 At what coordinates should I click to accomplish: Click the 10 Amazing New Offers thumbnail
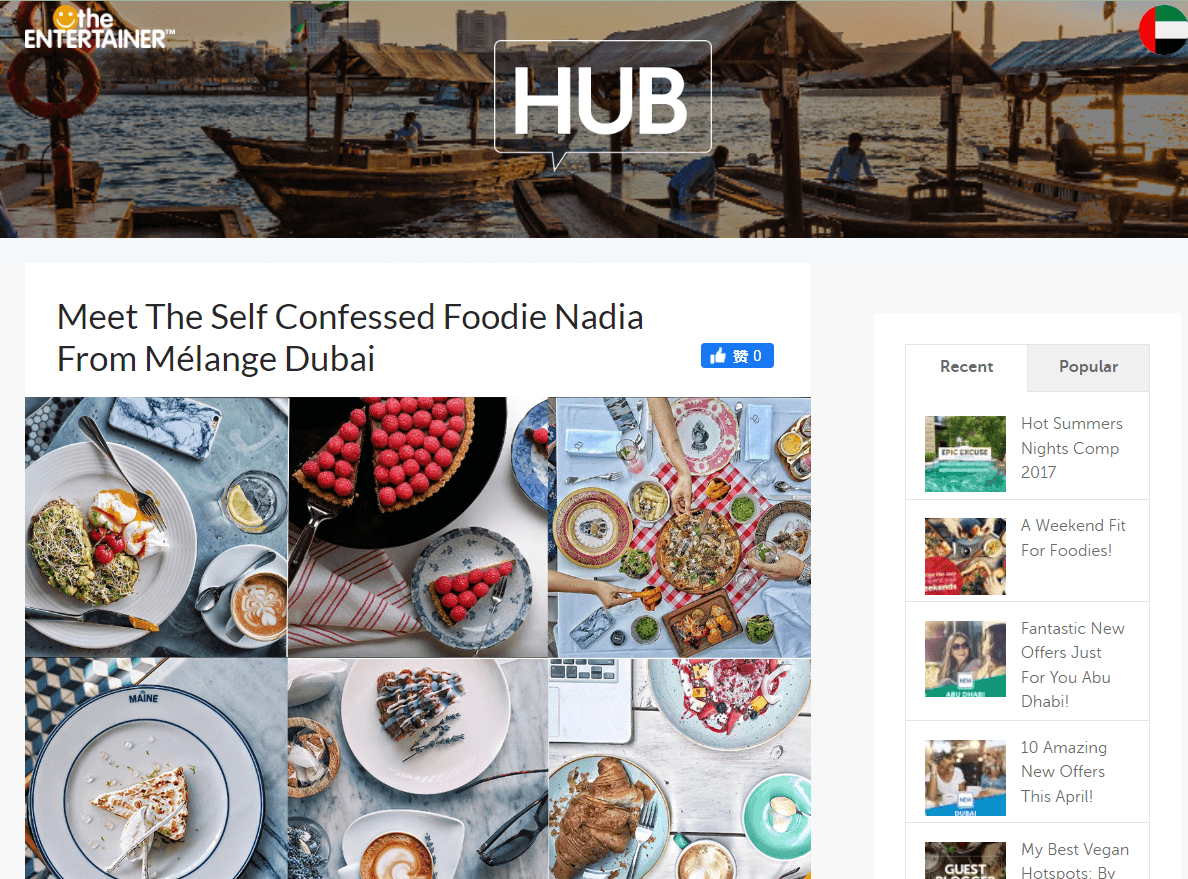pos(965,778)
